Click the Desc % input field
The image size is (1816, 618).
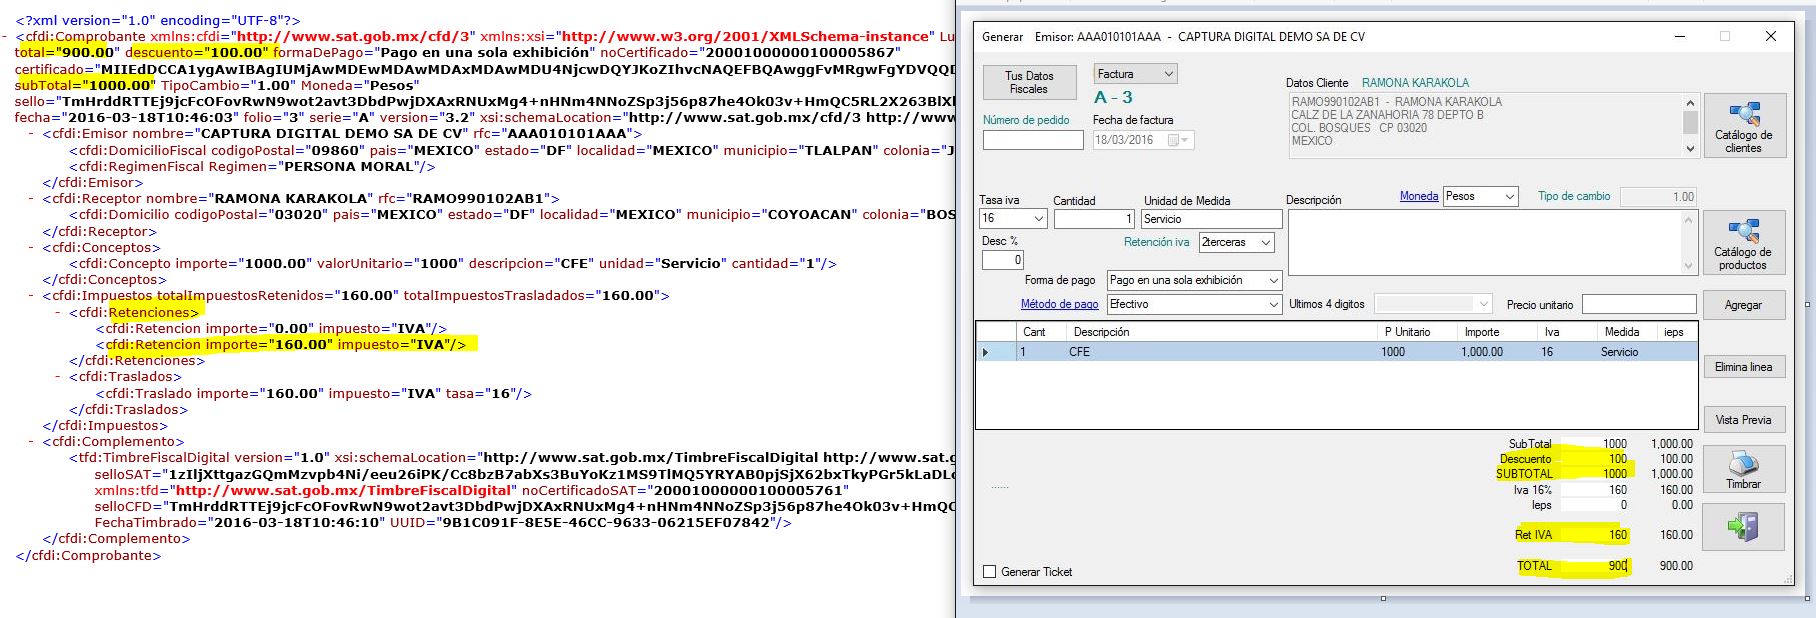click(1003, 260)
